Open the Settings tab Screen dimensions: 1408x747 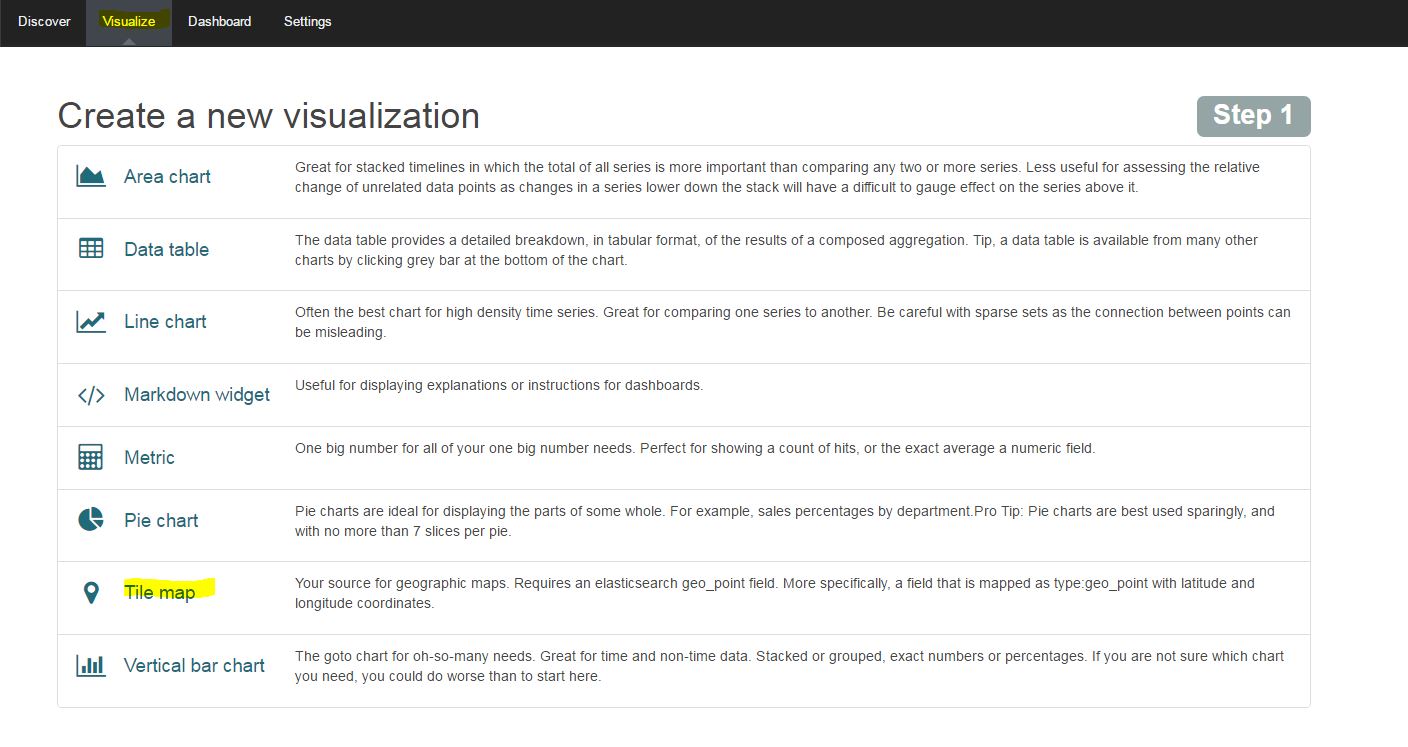[x=307, y=21]
